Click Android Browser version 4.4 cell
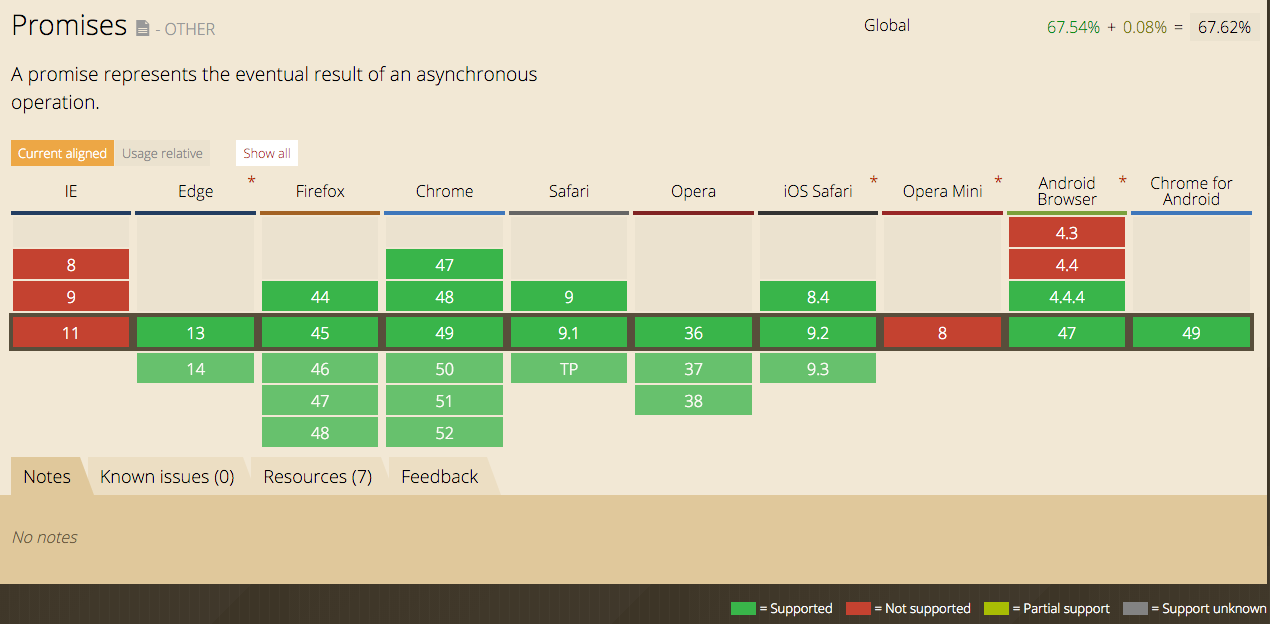The width and height of the screenshot is (1270, 624). click(1067, 265)
